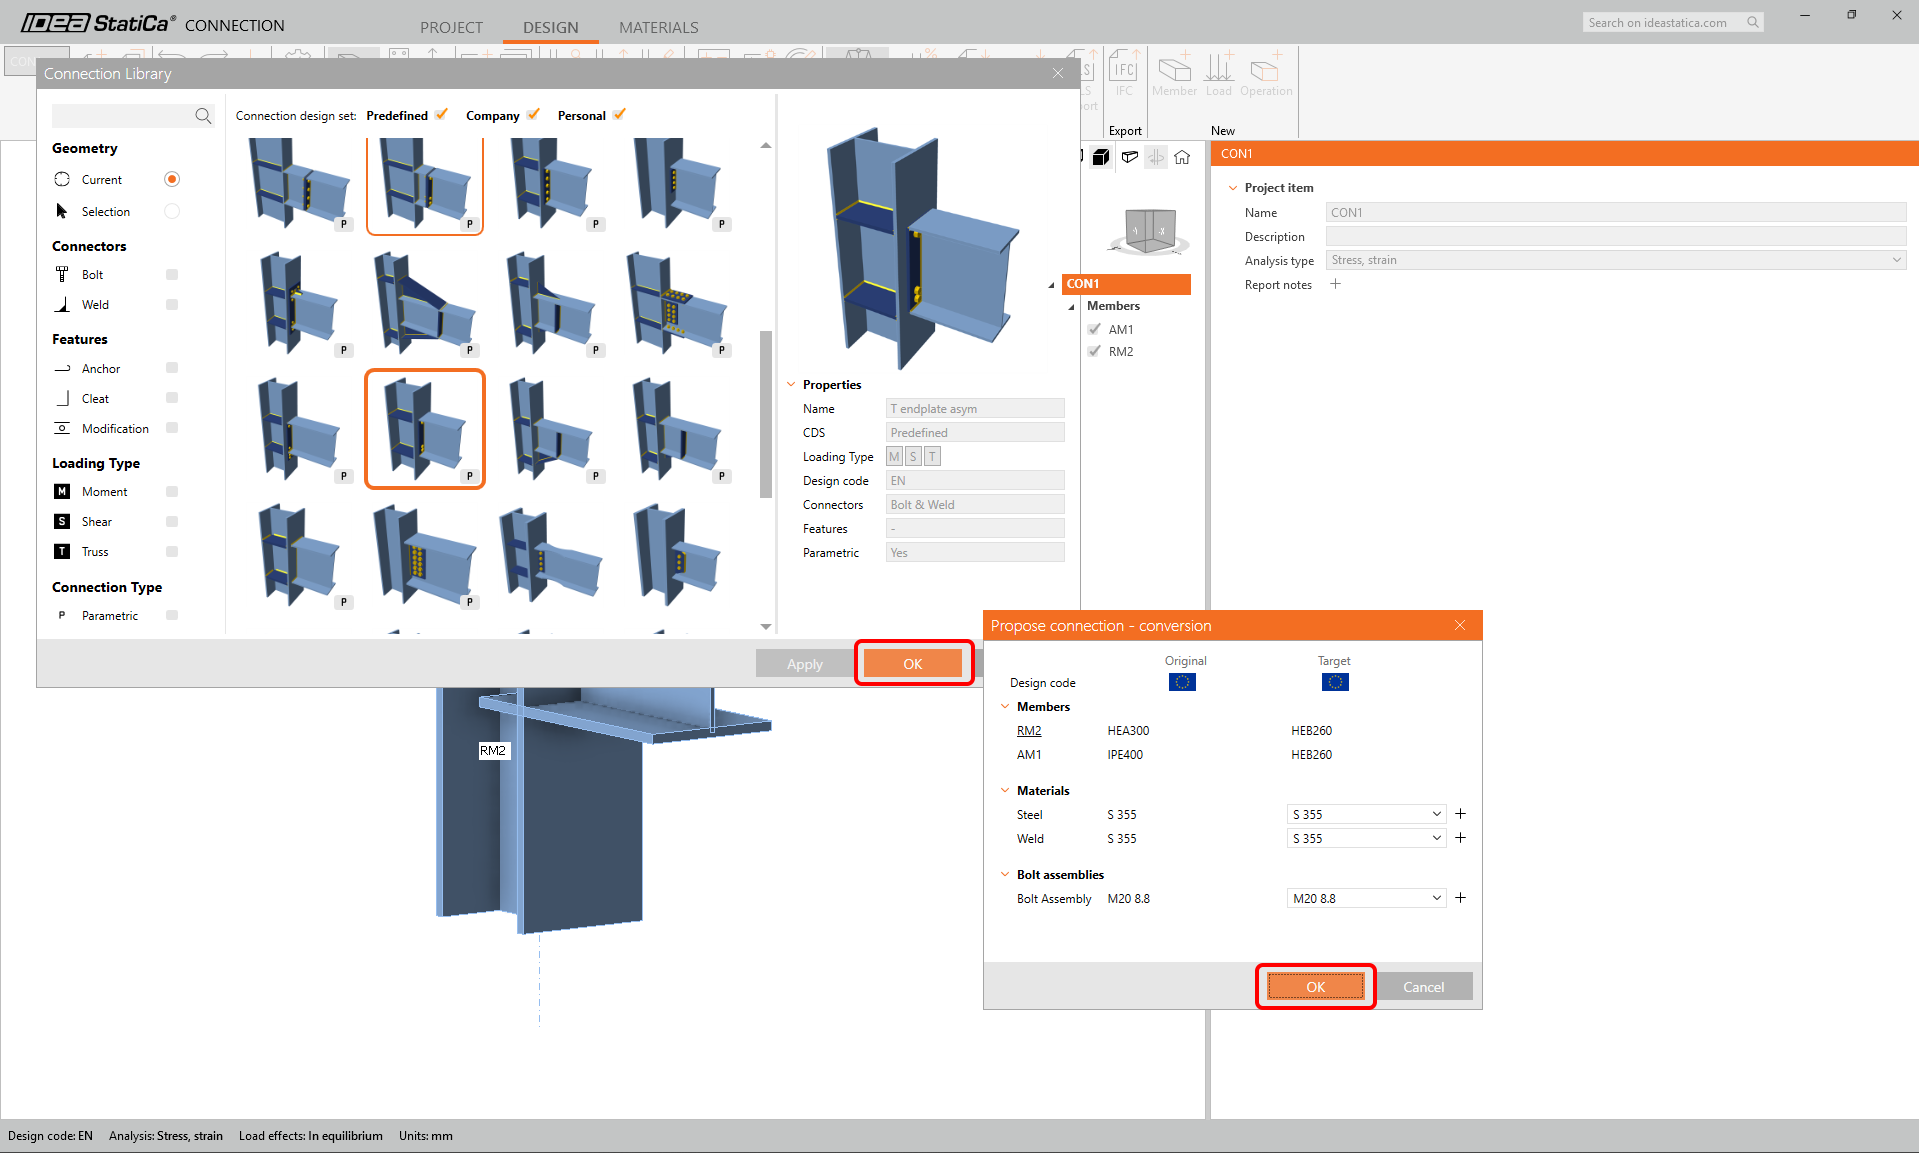Add new Steel material with plus icon
The image size is (1919, 1153).
(x=1460, y=814)
